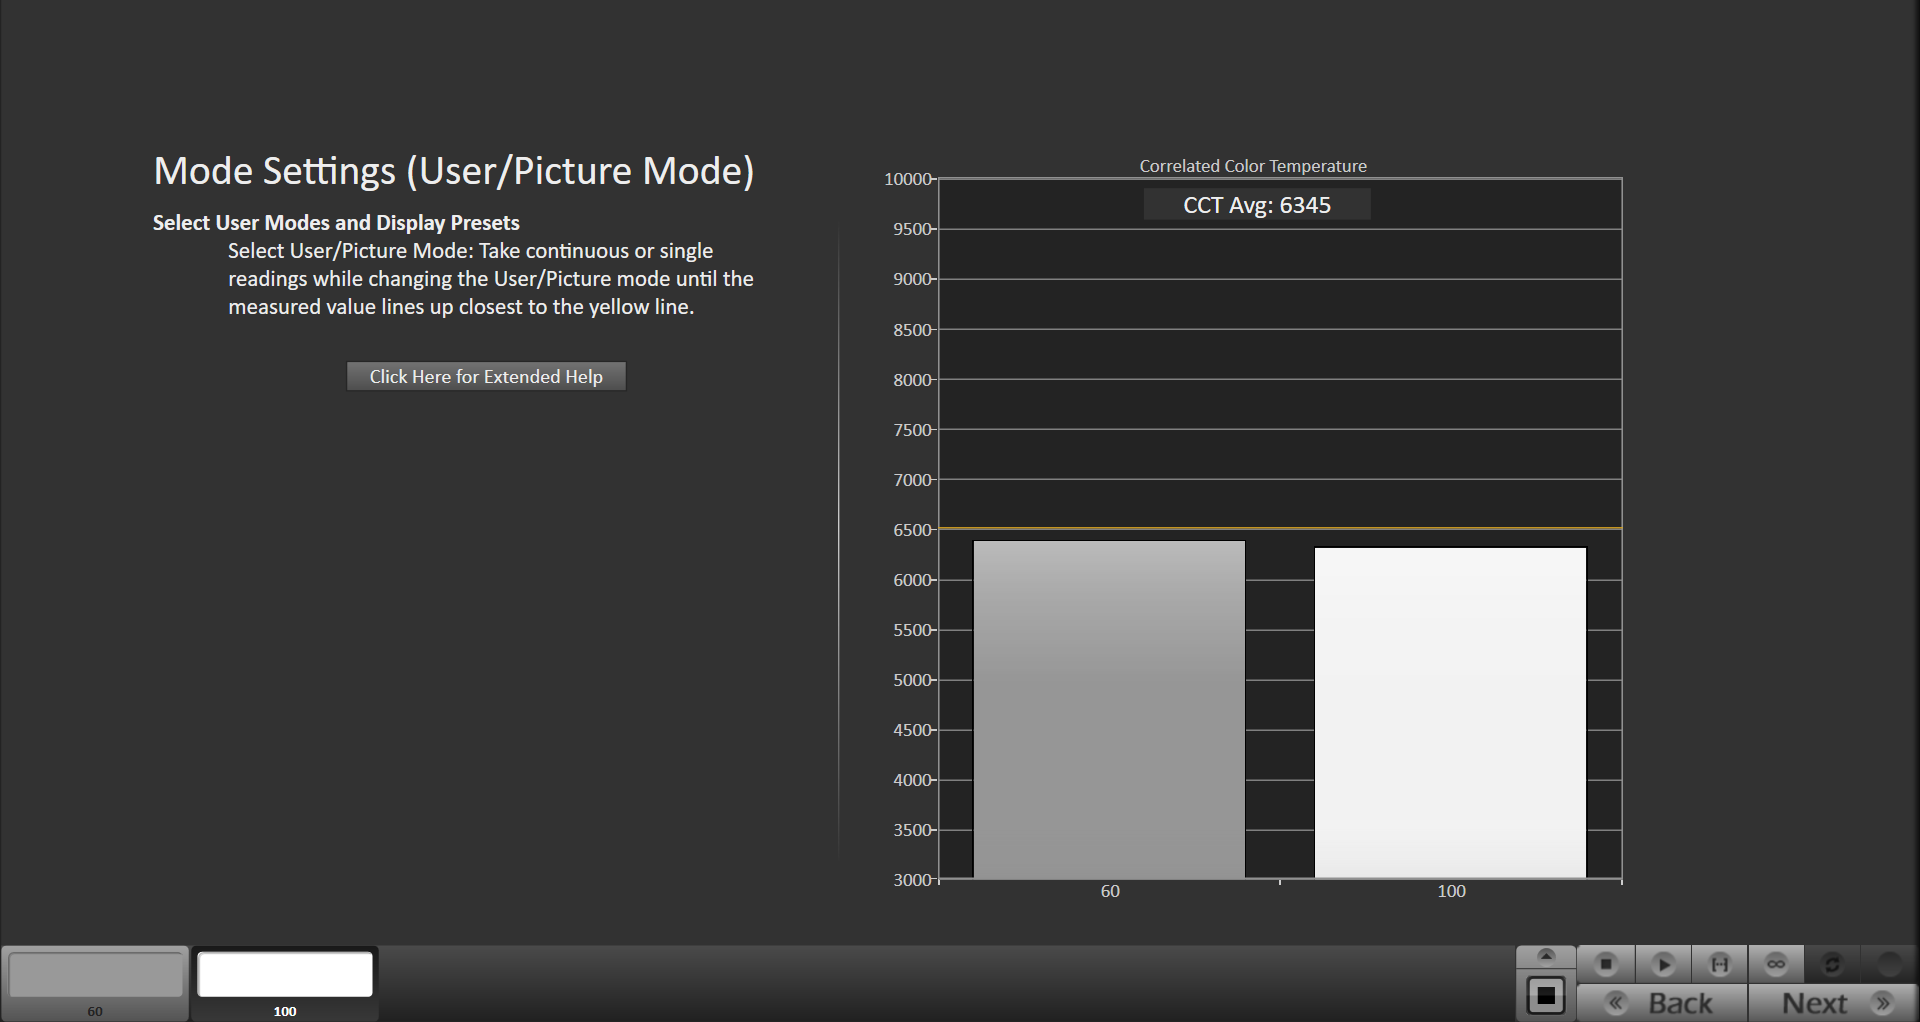Open Click Here for Extended Help

[486, 377]
